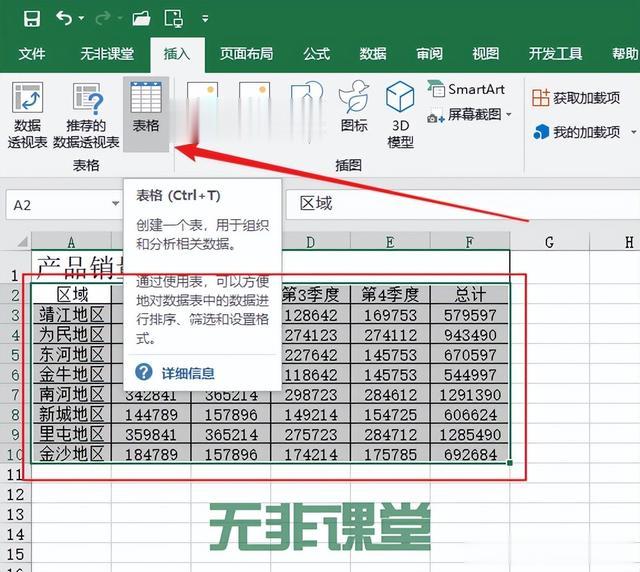Screen dimensions: 640x572
Task: Click the 总计 header cell
Action: [470, 294]
